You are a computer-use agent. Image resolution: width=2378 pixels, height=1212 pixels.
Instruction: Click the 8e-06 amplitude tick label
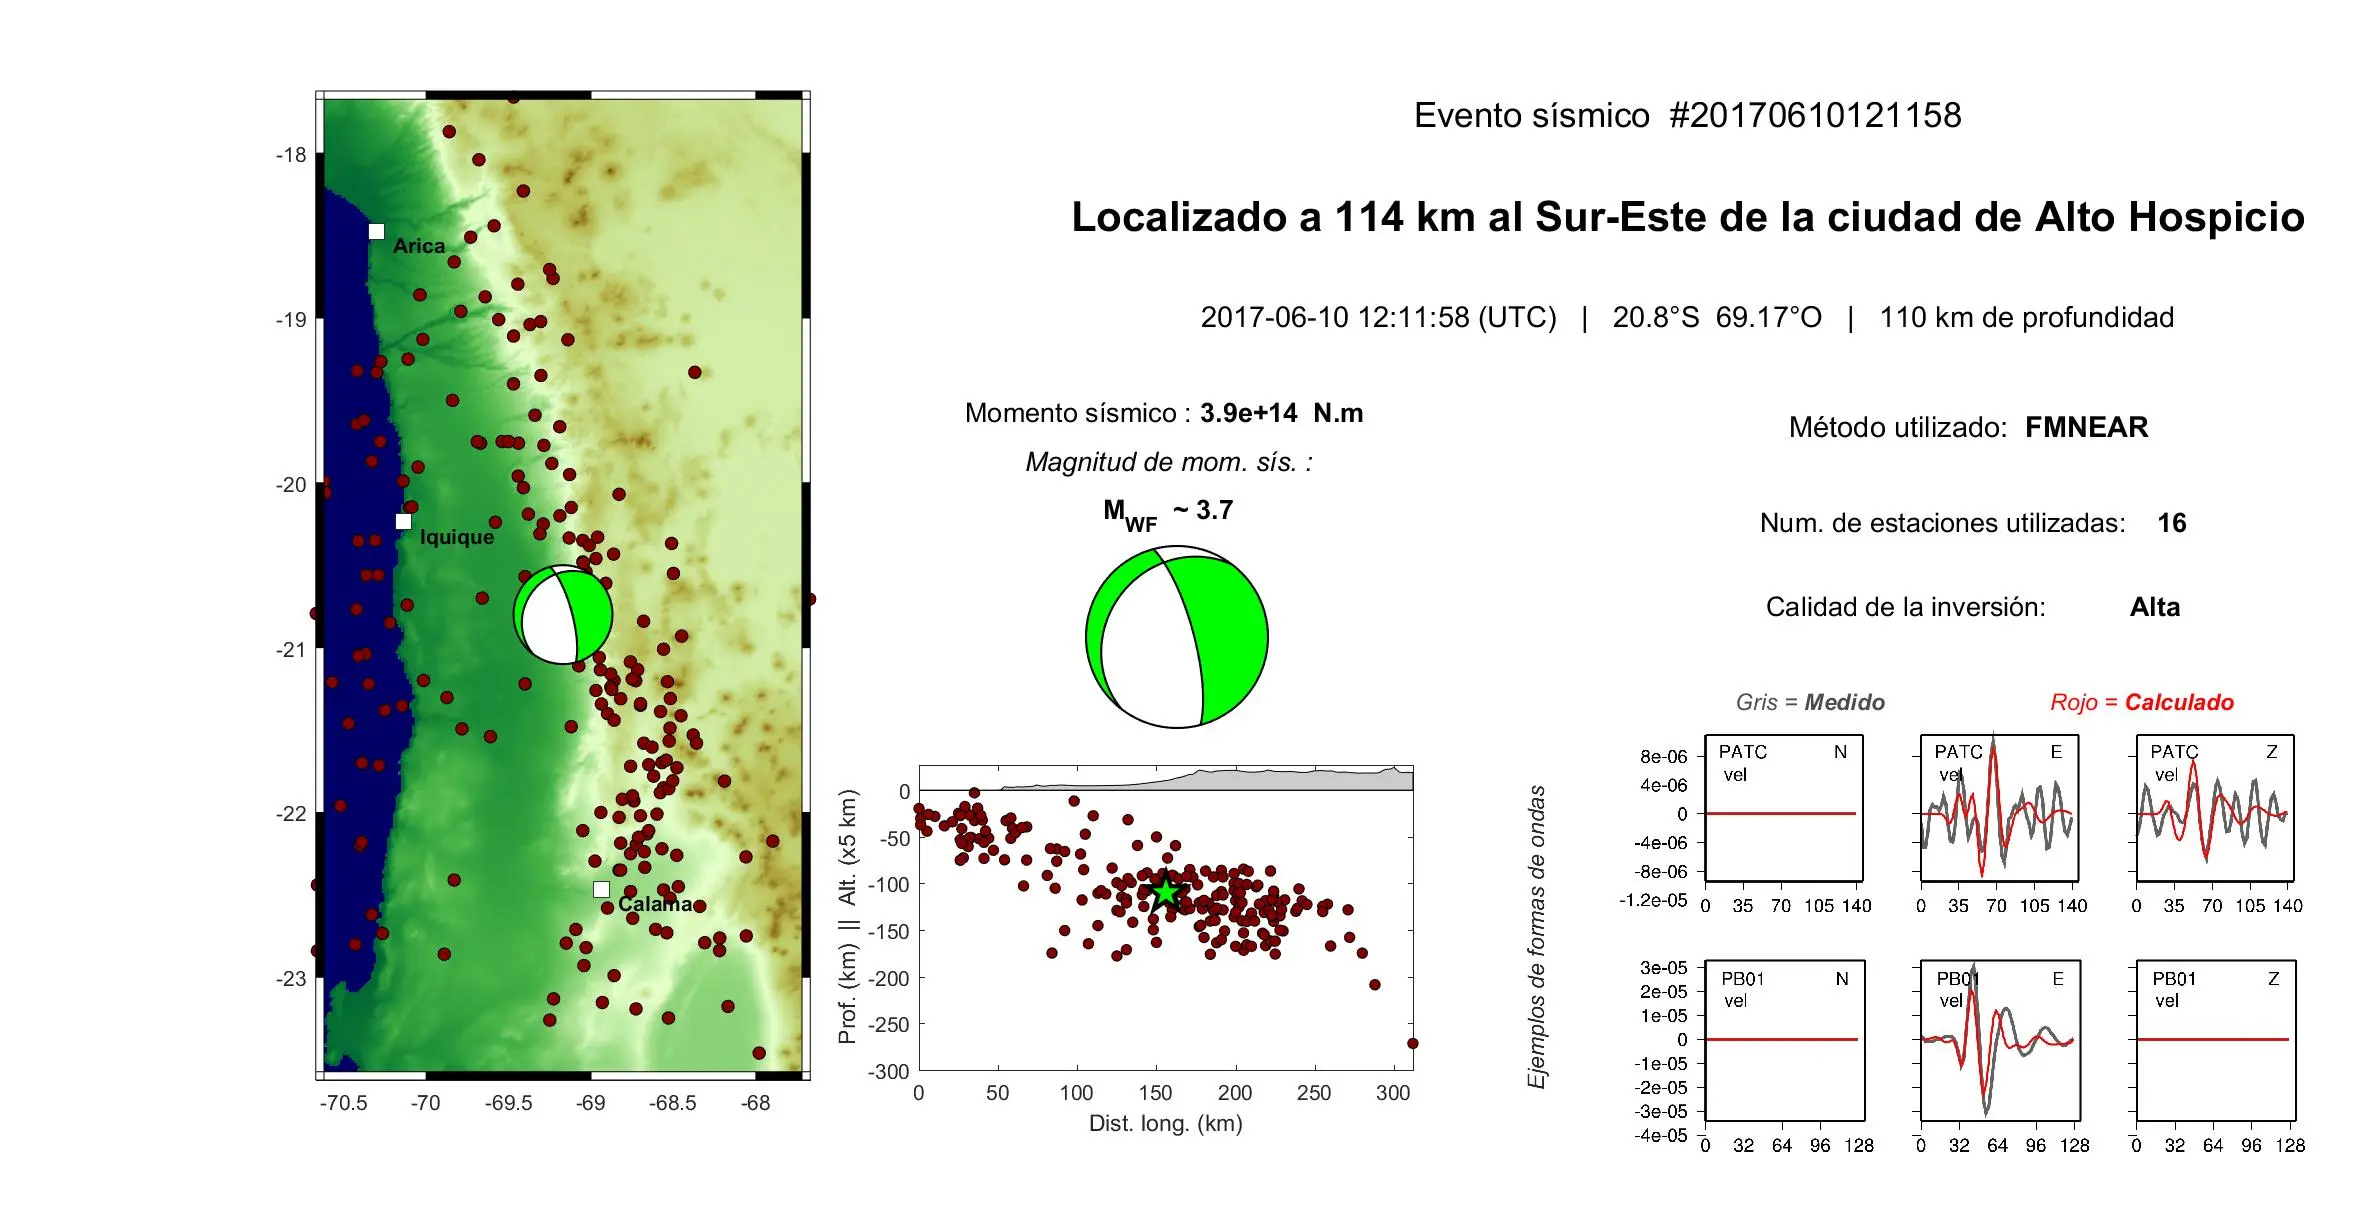1663,757
